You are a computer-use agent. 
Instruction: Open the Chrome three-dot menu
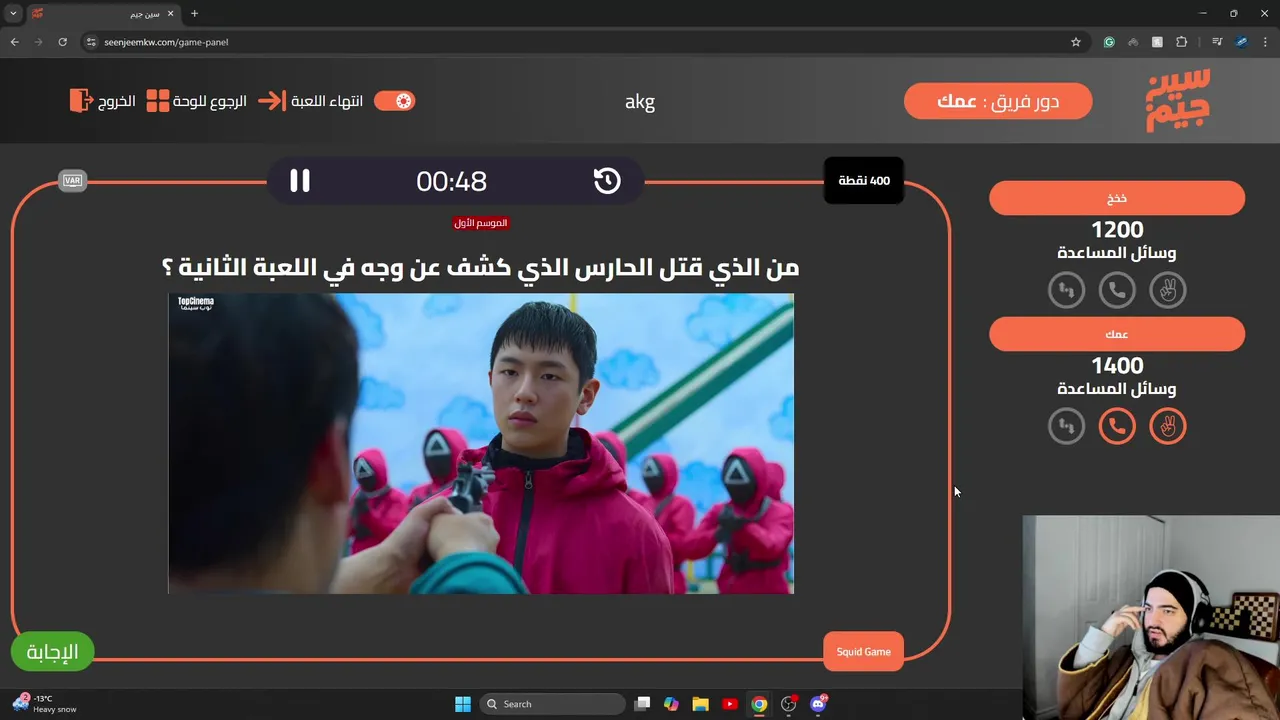1264,42
